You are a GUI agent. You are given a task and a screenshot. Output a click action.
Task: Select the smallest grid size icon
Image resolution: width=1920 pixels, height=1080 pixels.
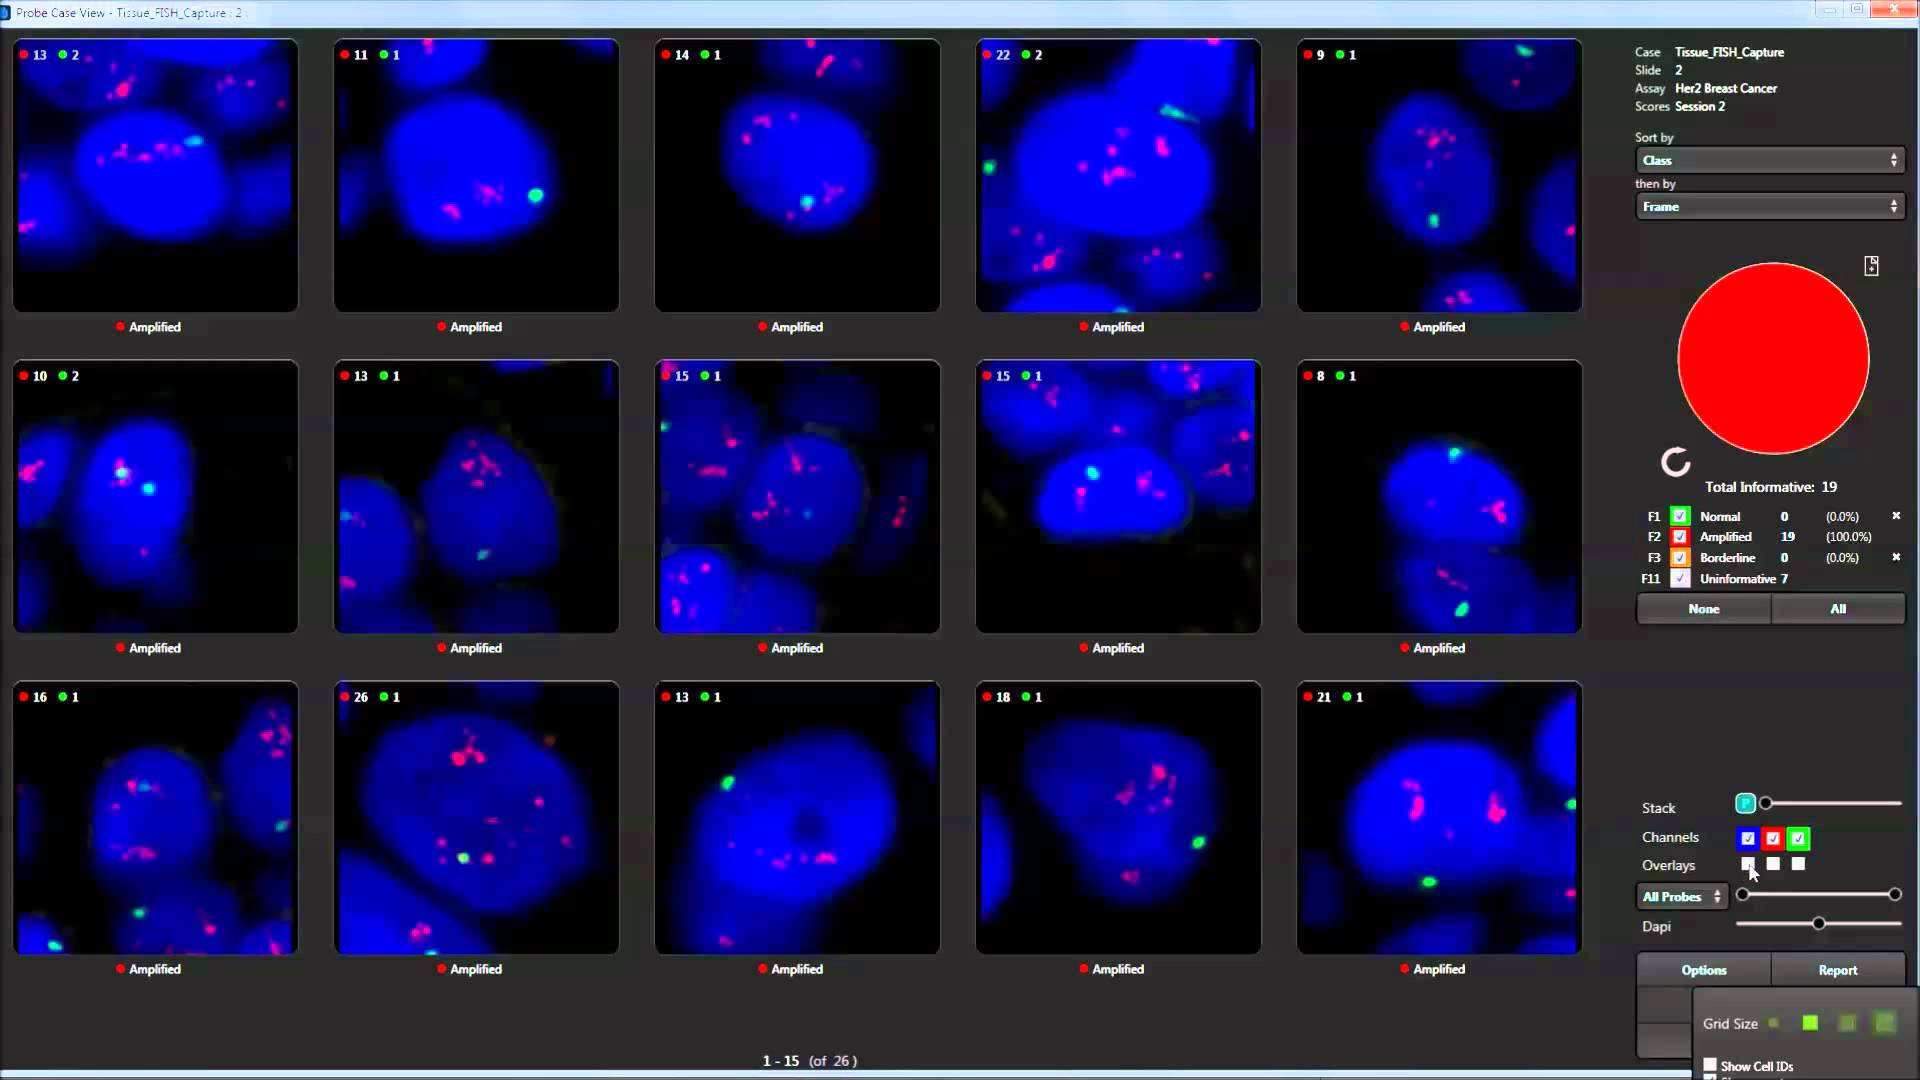[x=1774, y=1023]
